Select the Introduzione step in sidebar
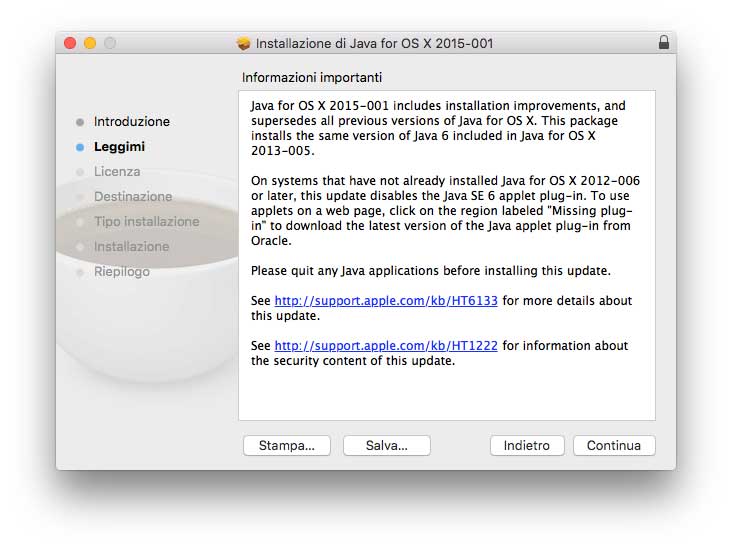 click(132, 121)
